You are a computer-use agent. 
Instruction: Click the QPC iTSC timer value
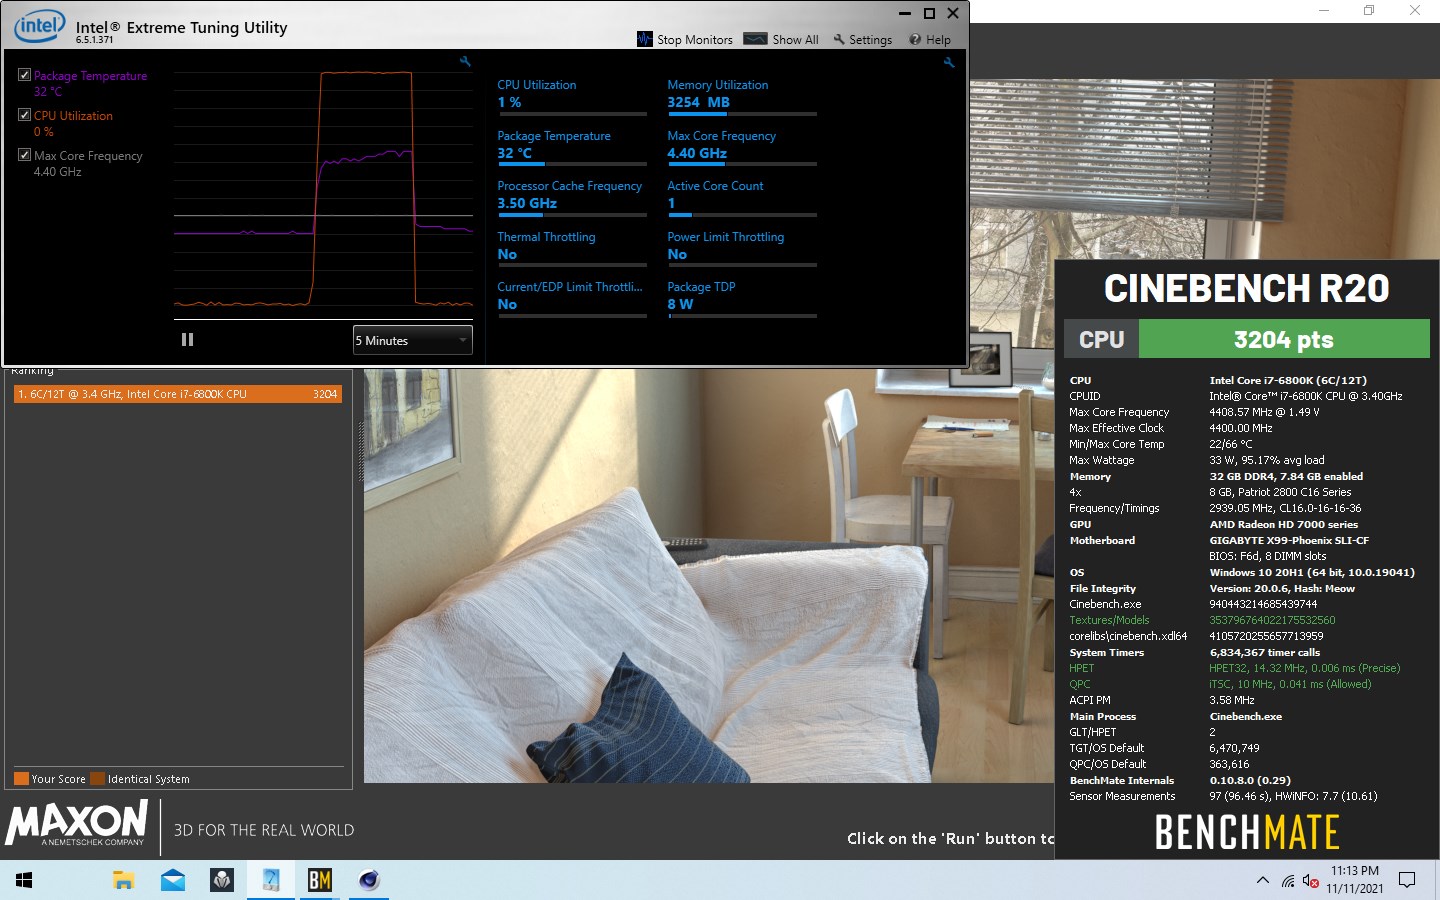(1290, 684)
